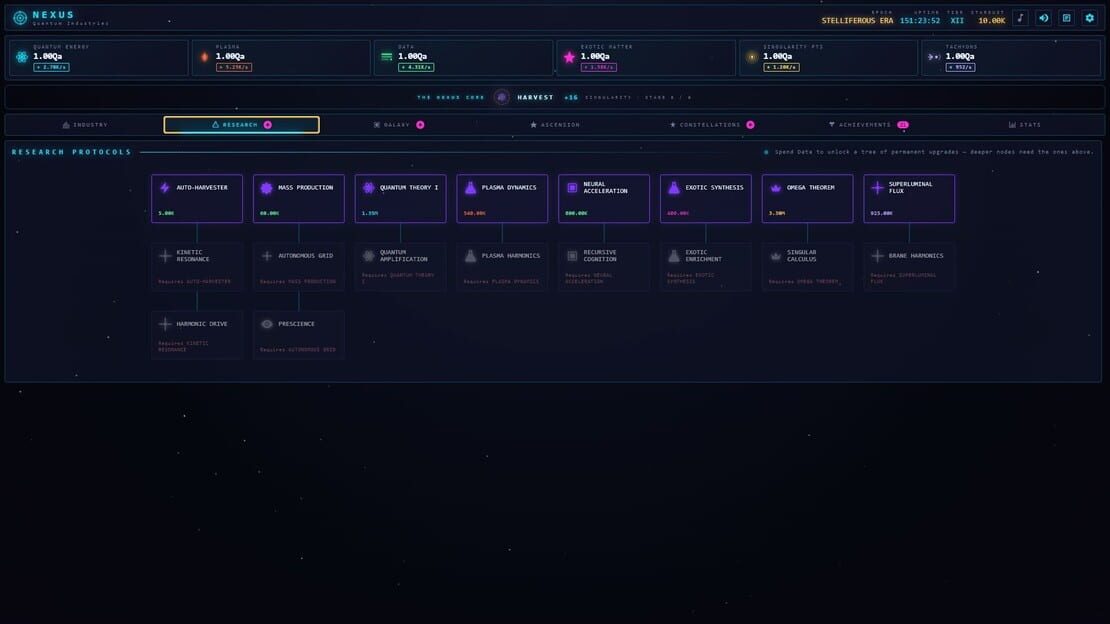Open the Constellations tab
1110x624 pixels.
point(711,125)
